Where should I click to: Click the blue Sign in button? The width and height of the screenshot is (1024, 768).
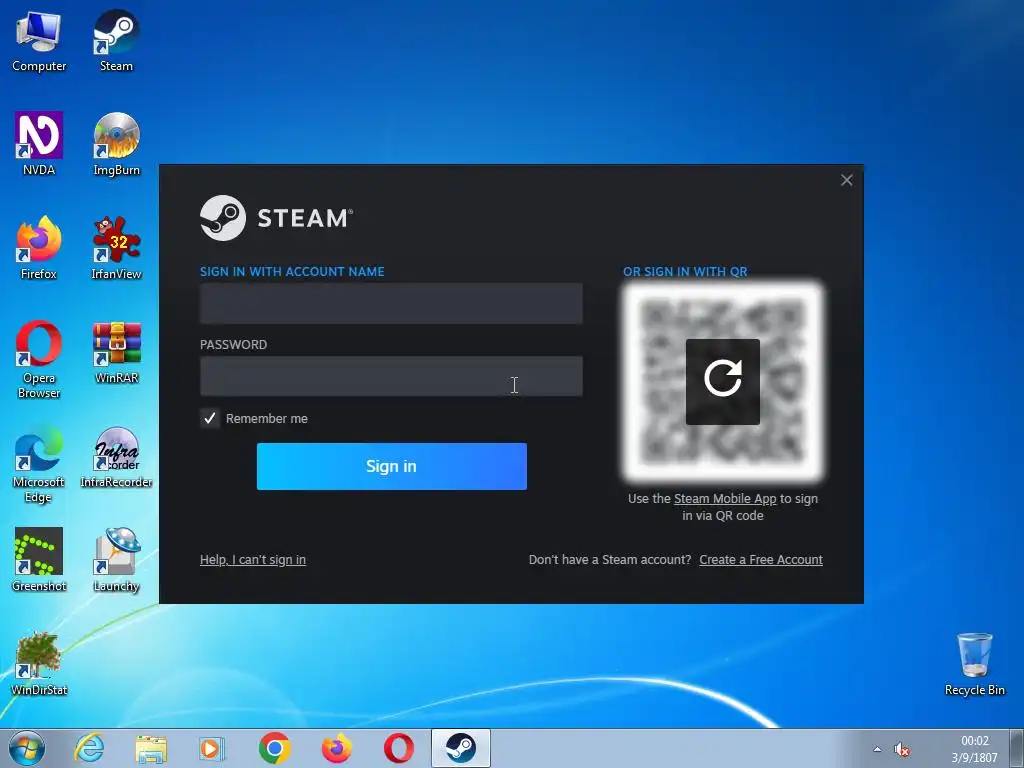point(392,466)
